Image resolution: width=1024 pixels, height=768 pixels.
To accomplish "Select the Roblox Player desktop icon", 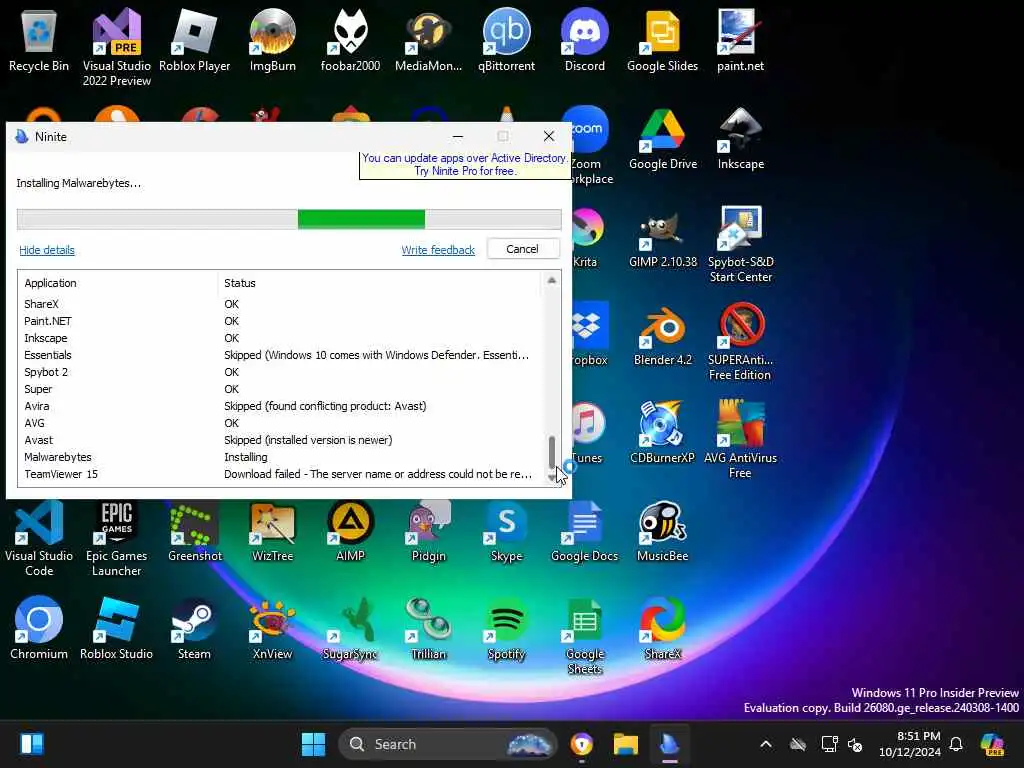I will tap(194, 40).
